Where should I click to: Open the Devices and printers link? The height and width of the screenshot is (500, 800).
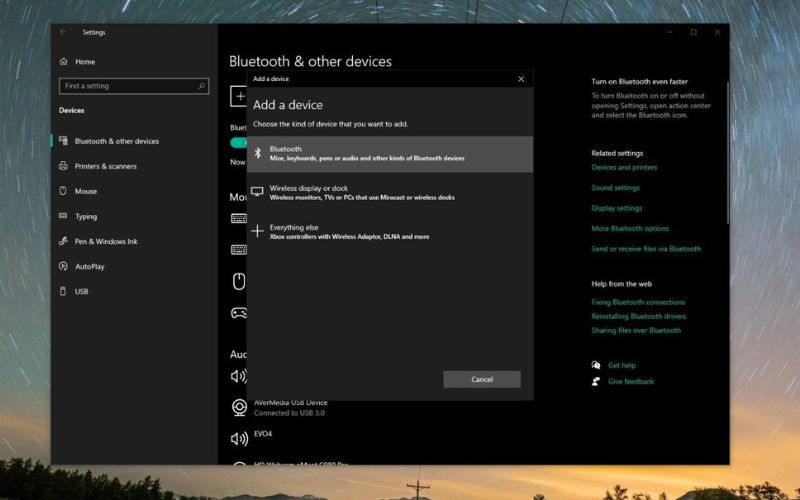[624, 167]
